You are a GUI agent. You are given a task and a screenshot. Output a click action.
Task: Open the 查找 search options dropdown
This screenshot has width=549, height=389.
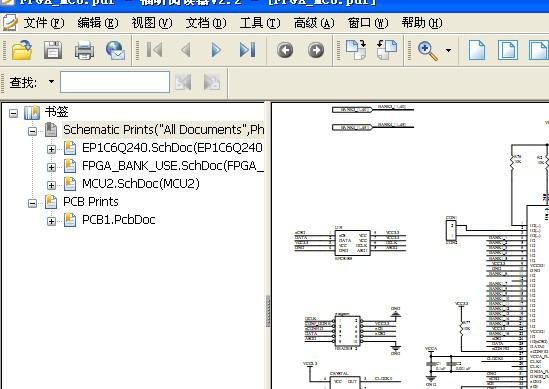[51, 82]
